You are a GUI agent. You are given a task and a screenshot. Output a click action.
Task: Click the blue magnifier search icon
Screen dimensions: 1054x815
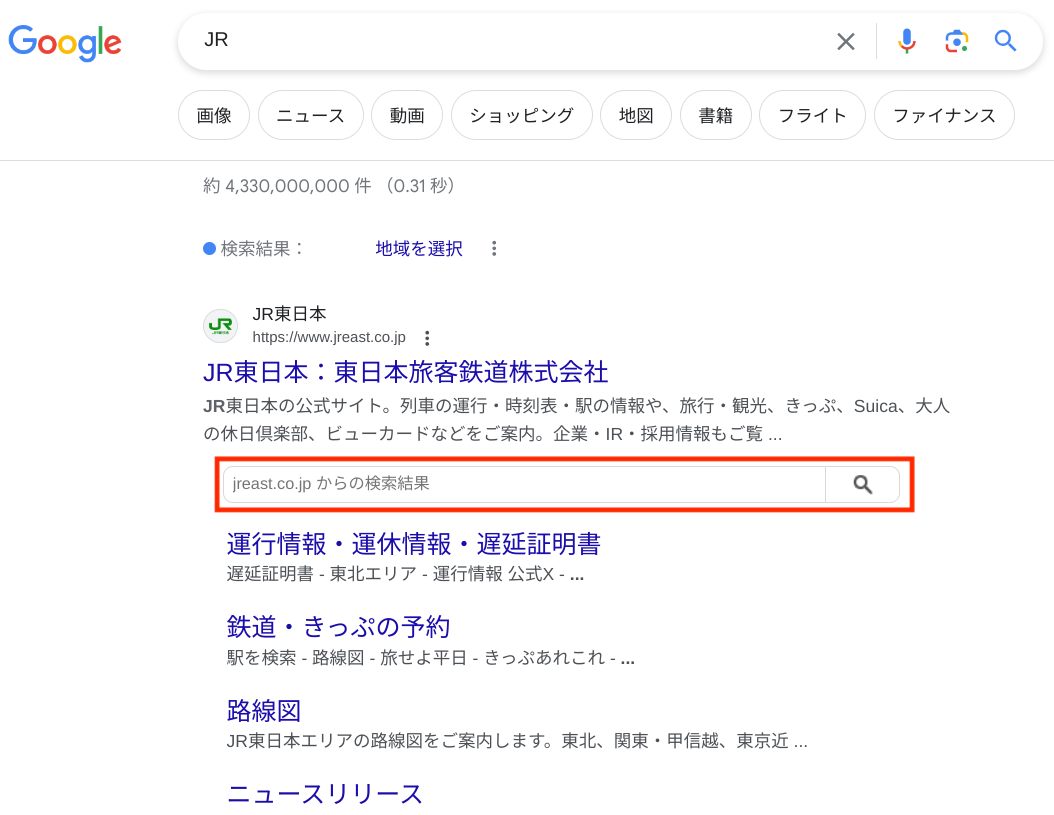[1005, 41]
